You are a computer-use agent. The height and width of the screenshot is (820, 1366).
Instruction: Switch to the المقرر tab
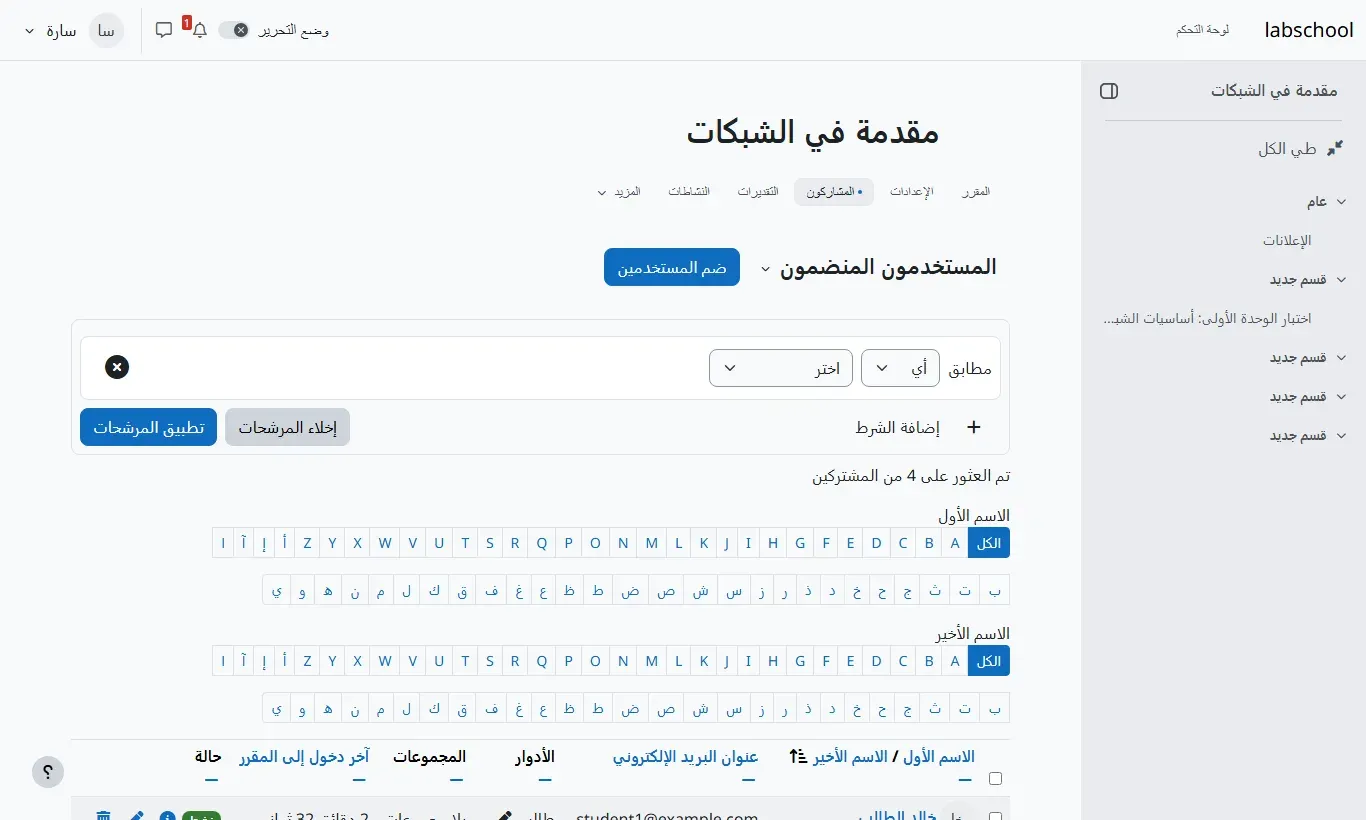click(x=976, y=192)
